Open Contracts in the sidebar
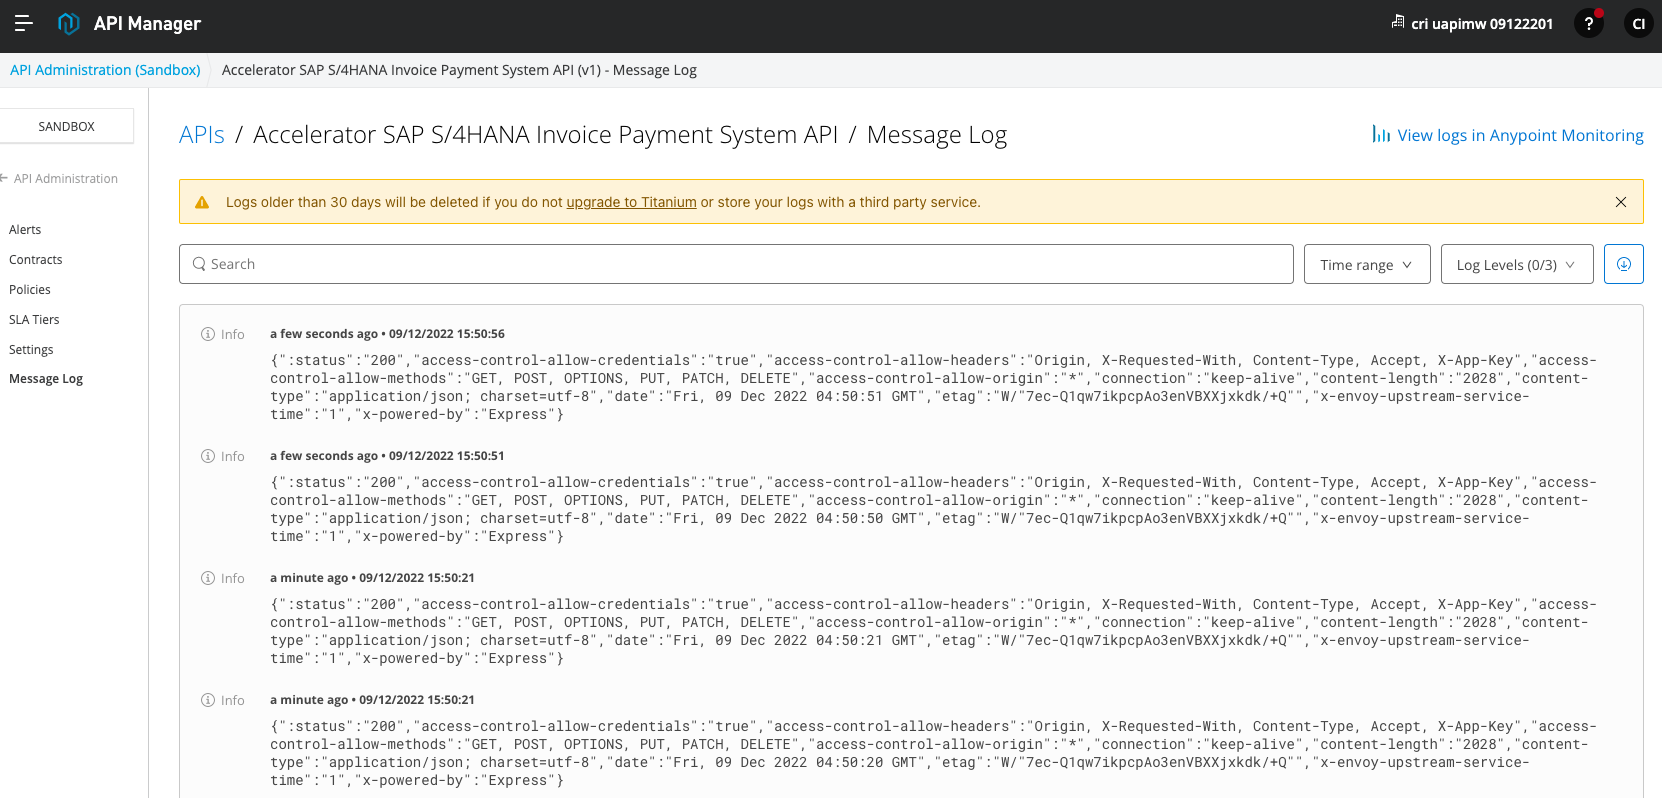 [x=36, y=260]
